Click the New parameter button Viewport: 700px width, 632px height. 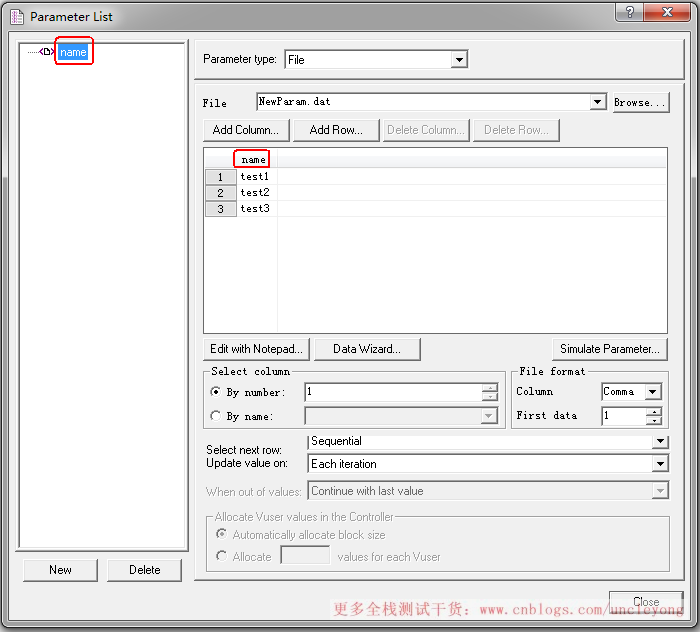tap(60, 570)
